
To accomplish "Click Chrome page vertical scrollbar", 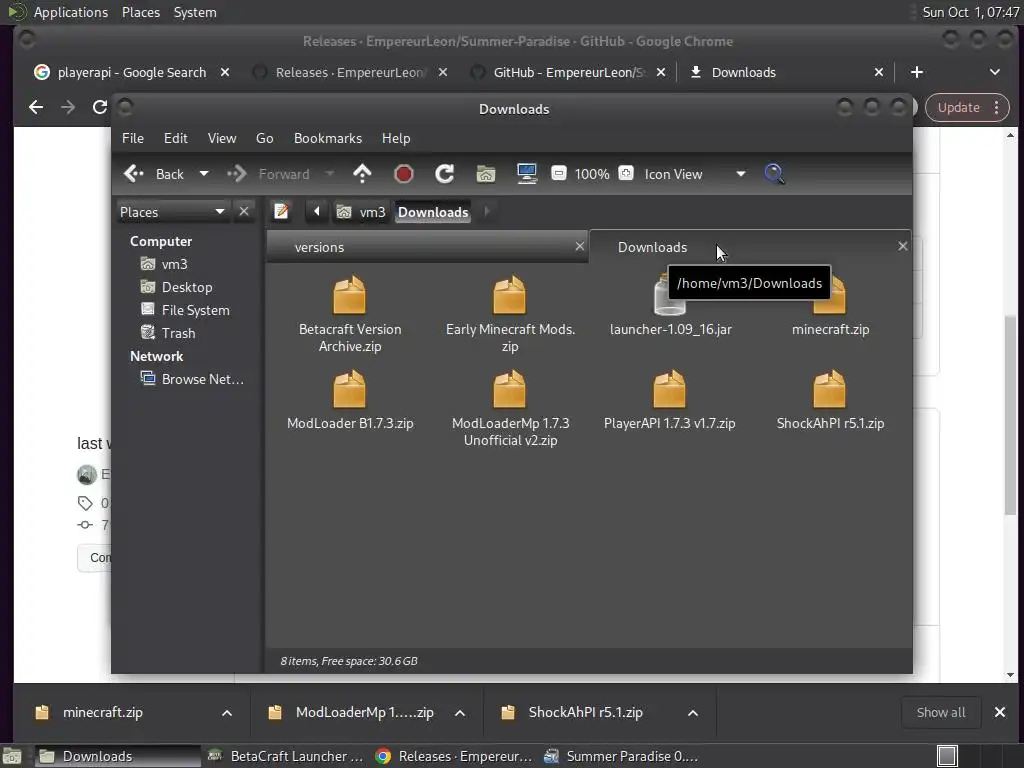I will pos(1010,414).
